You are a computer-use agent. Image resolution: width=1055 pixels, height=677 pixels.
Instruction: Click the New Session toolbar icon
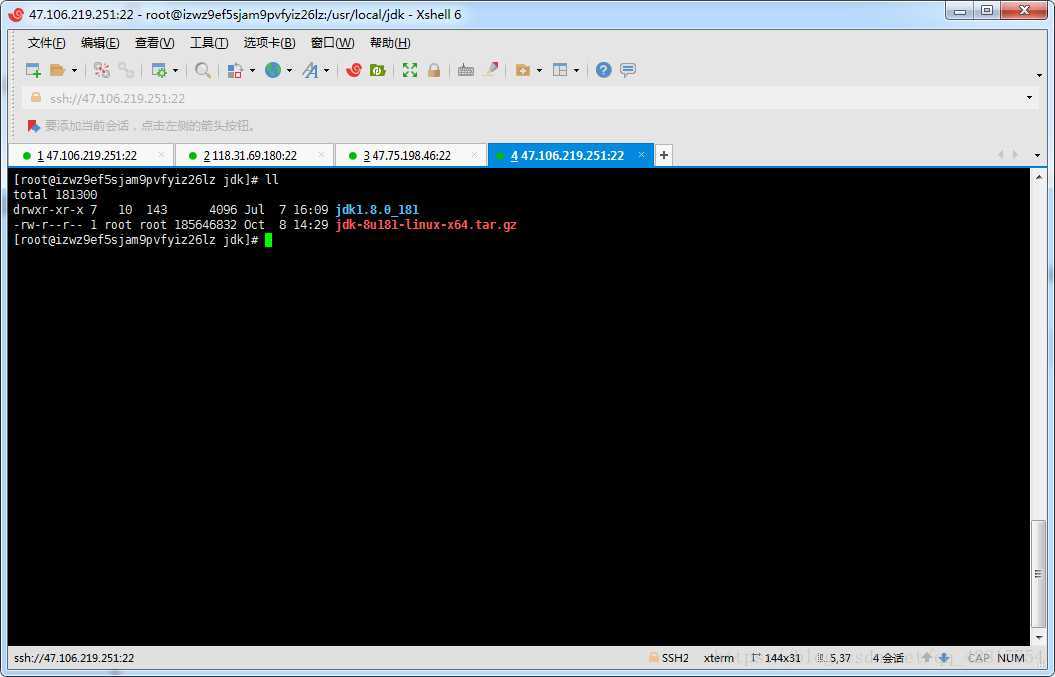(x=33, y=70)
